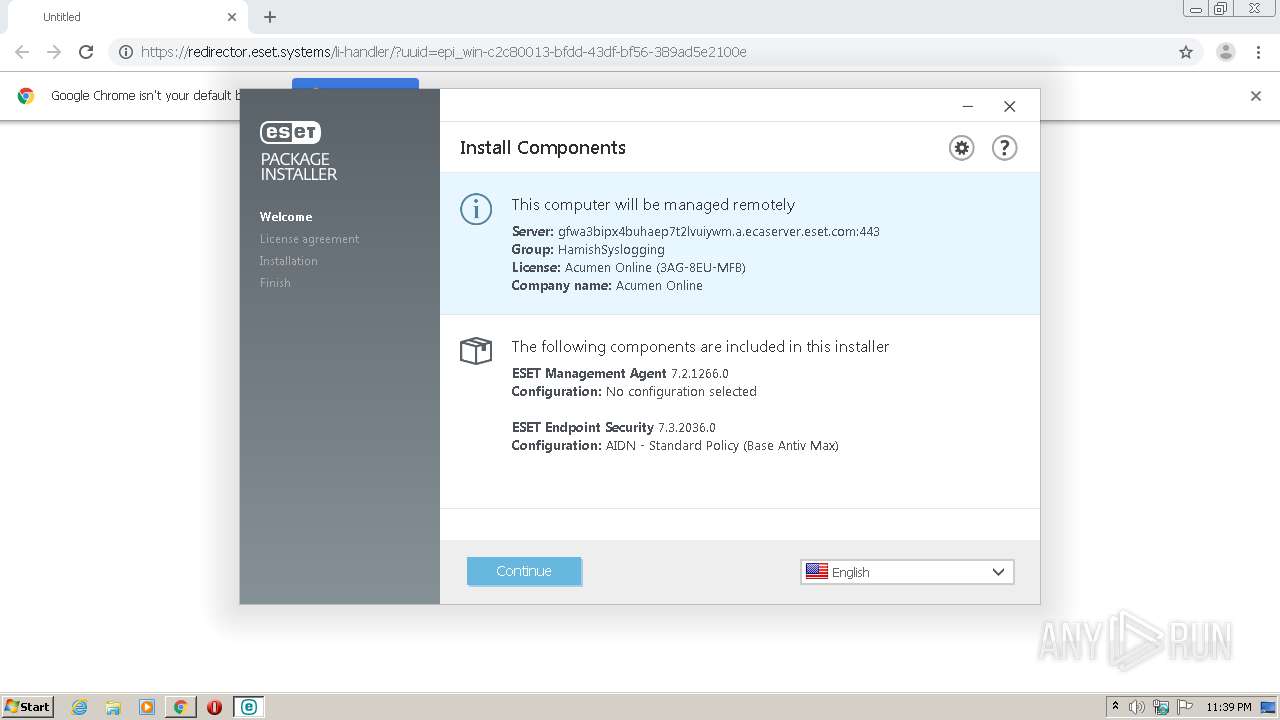Click the Install Components heading

click(543, 148)
